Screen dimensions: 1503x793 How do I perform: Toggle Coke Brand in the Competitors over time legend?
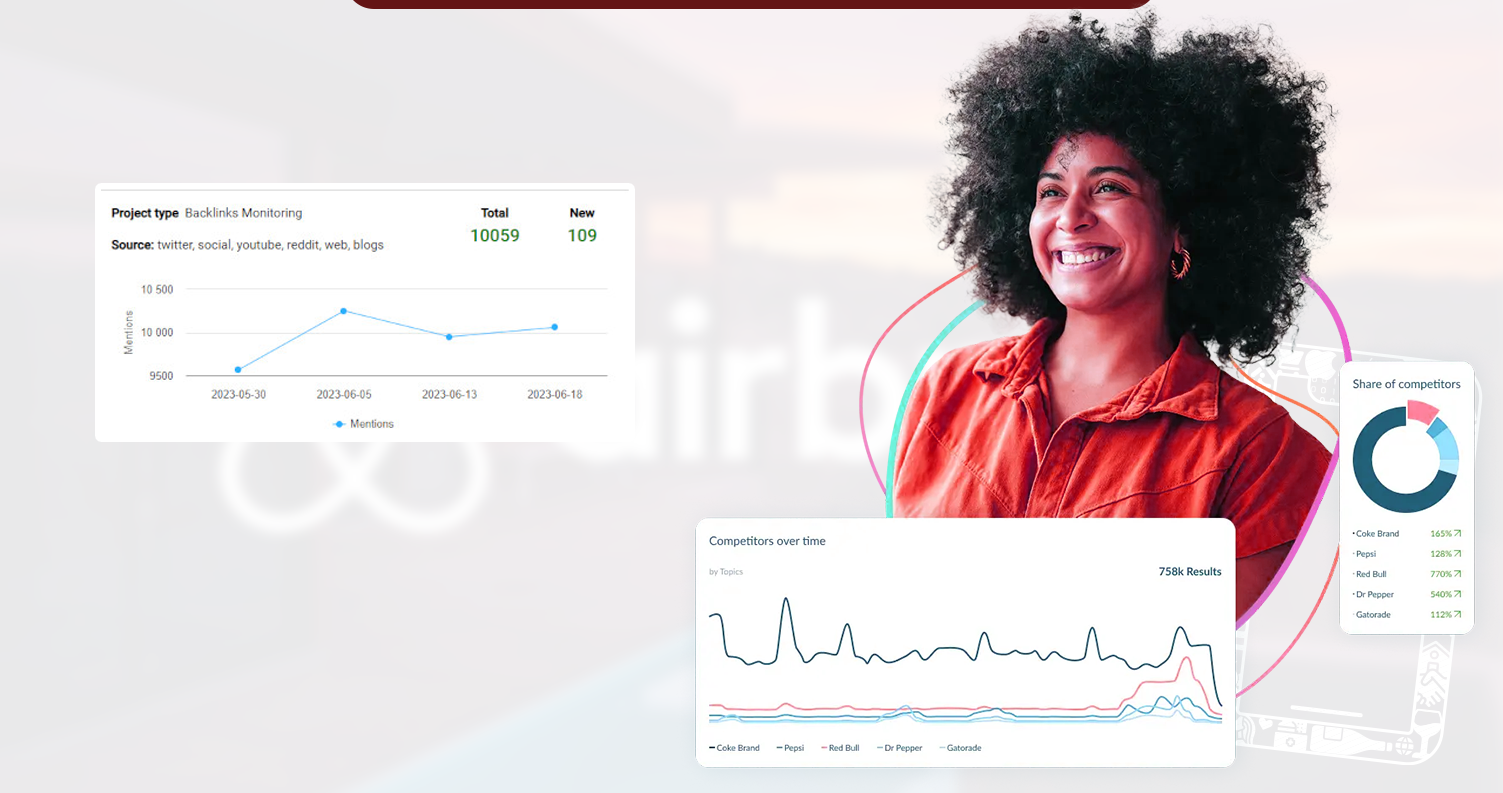point(735,748)
